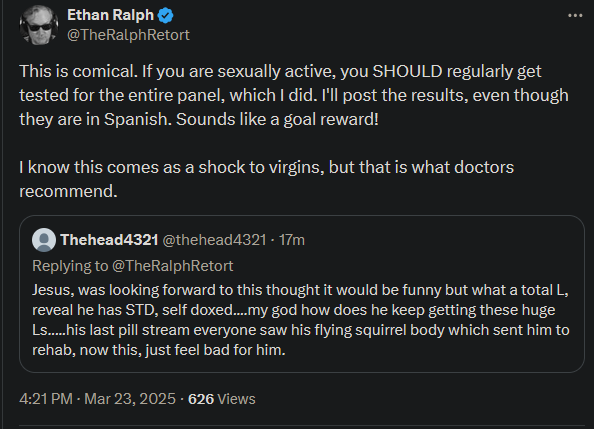Click the 626 Views count
The height and width of the screenshot is (429, 594).
(222, 399)
